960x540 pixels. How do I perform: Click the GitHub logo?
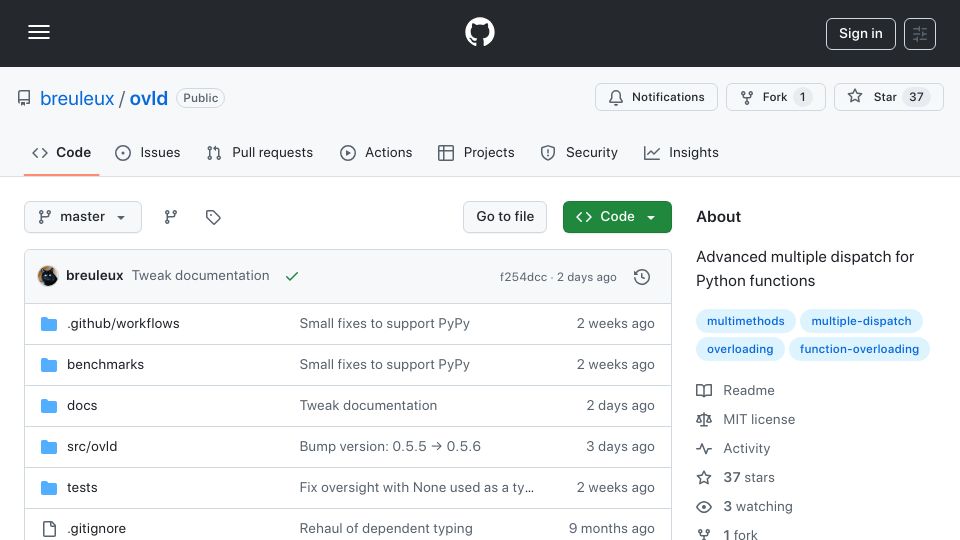(479, 32)
